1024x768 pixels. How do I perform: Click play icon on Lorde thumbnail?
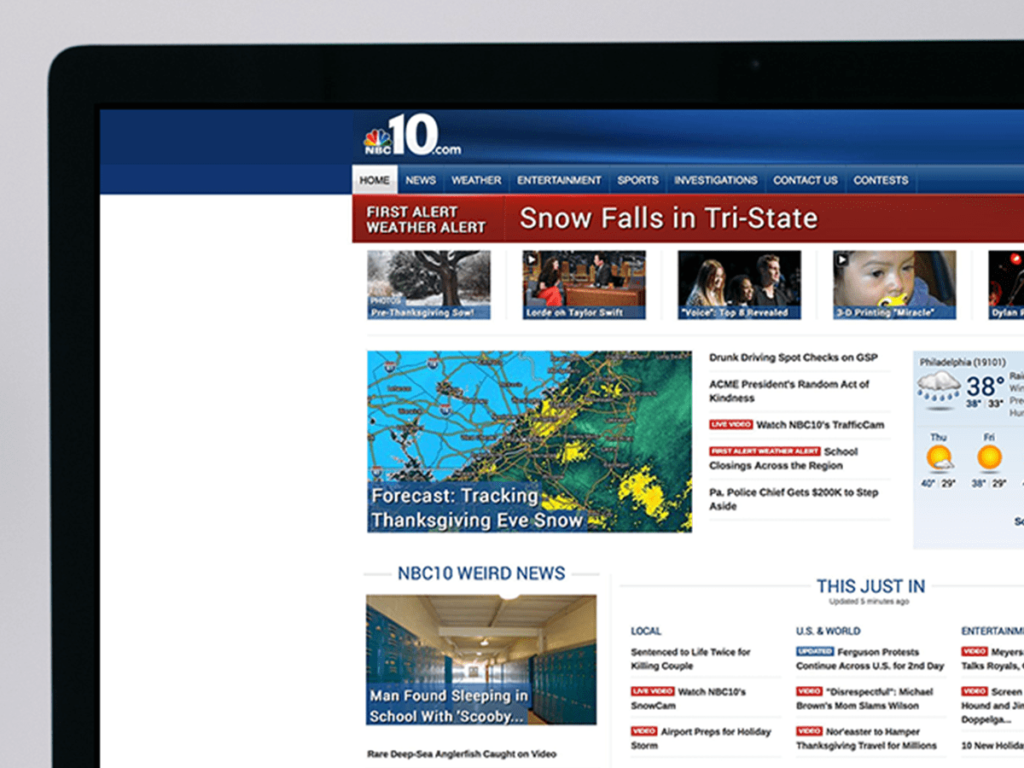[x=532, y=259]
